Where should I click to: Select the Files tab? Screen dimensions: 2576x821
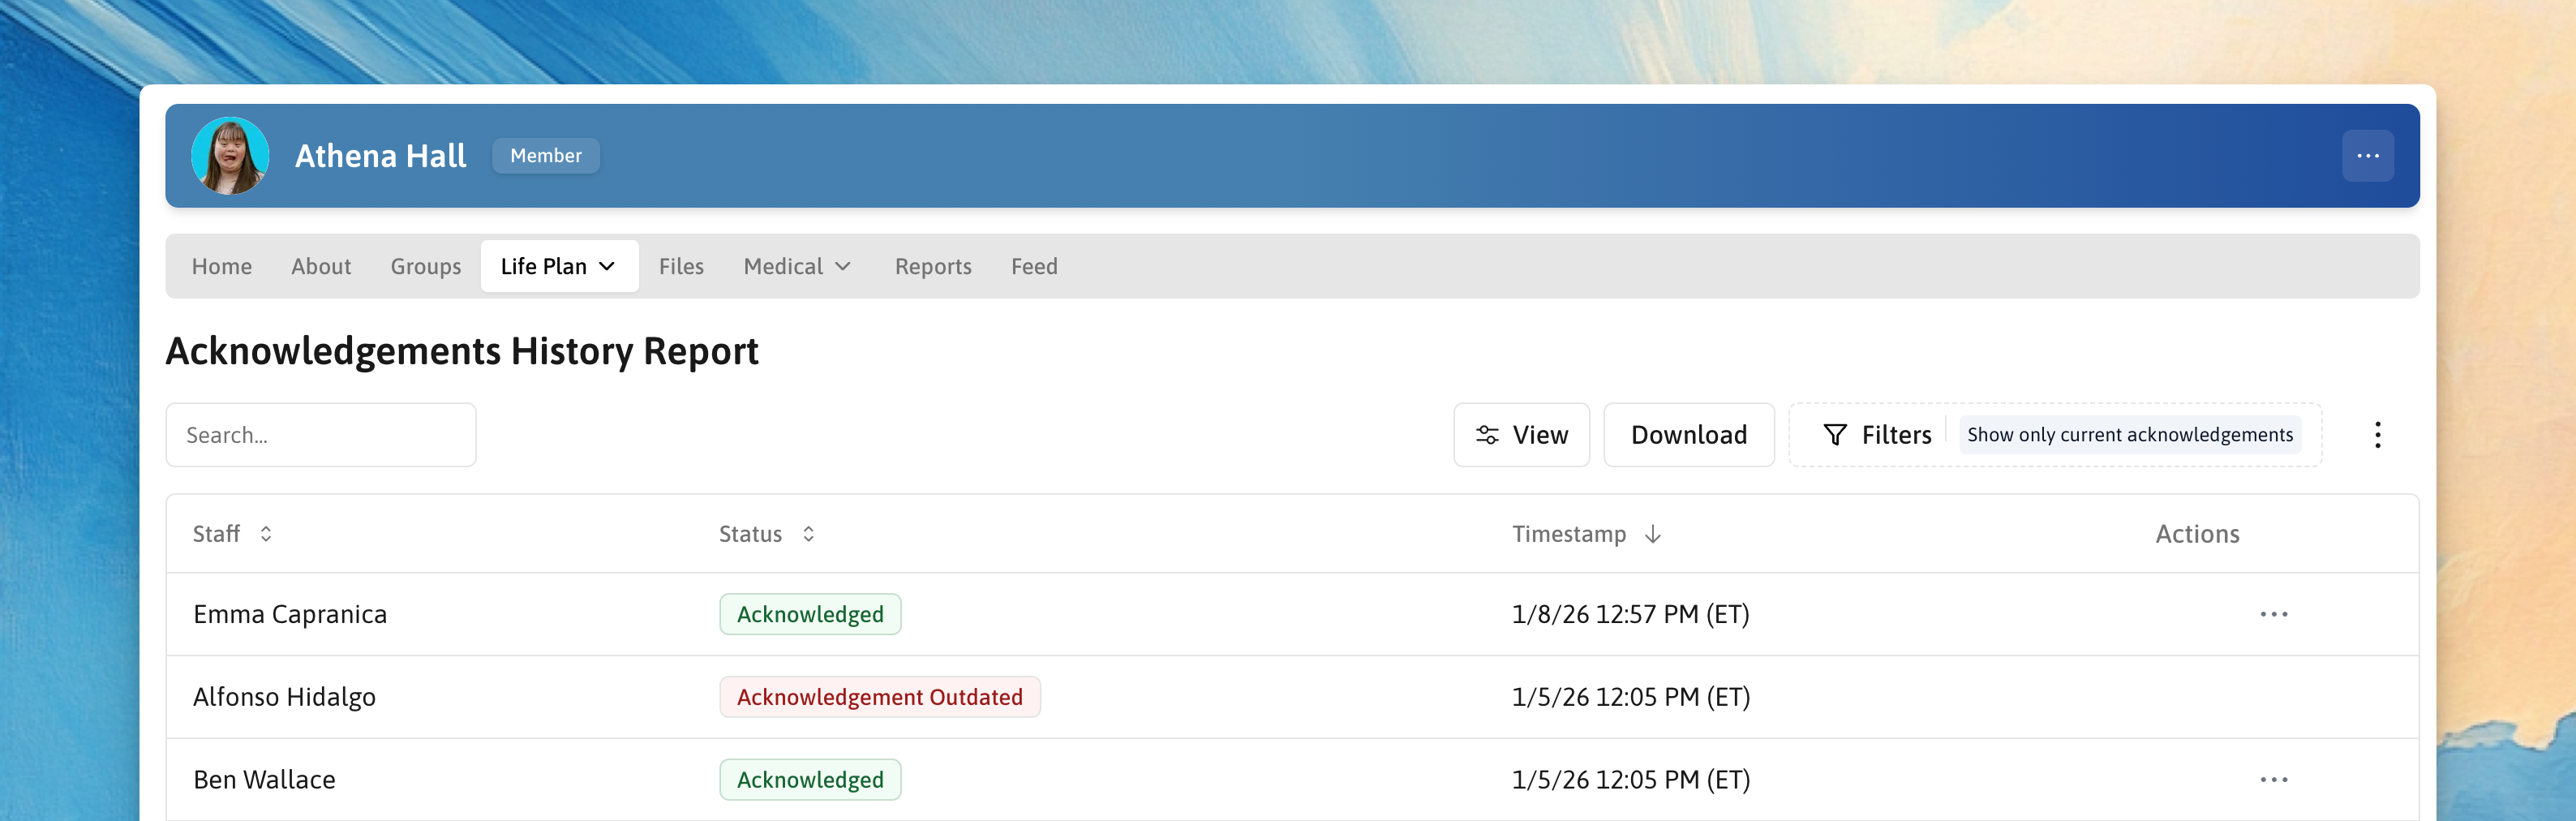pos(681,266)
